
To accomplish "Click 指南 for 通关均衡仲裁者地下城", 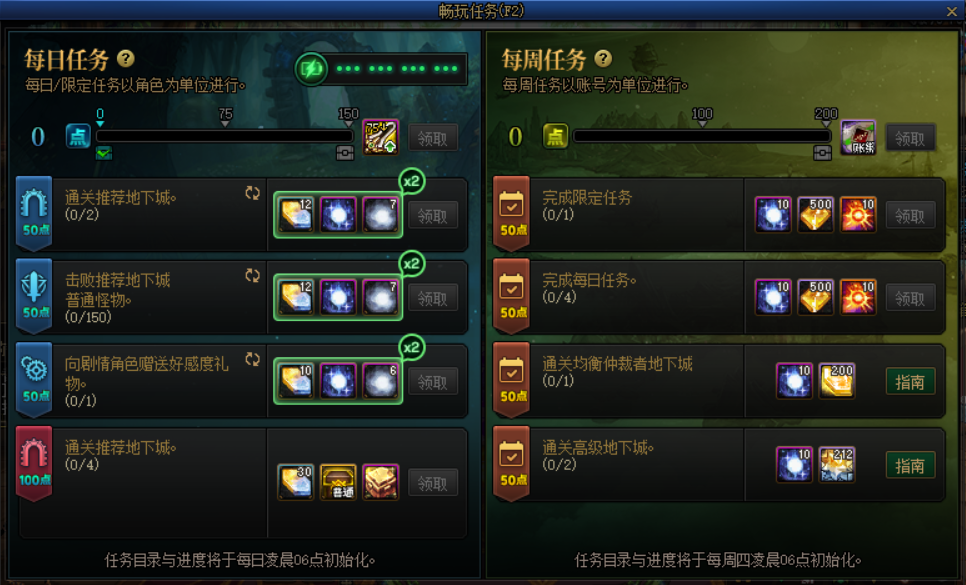I will [910, 382].
